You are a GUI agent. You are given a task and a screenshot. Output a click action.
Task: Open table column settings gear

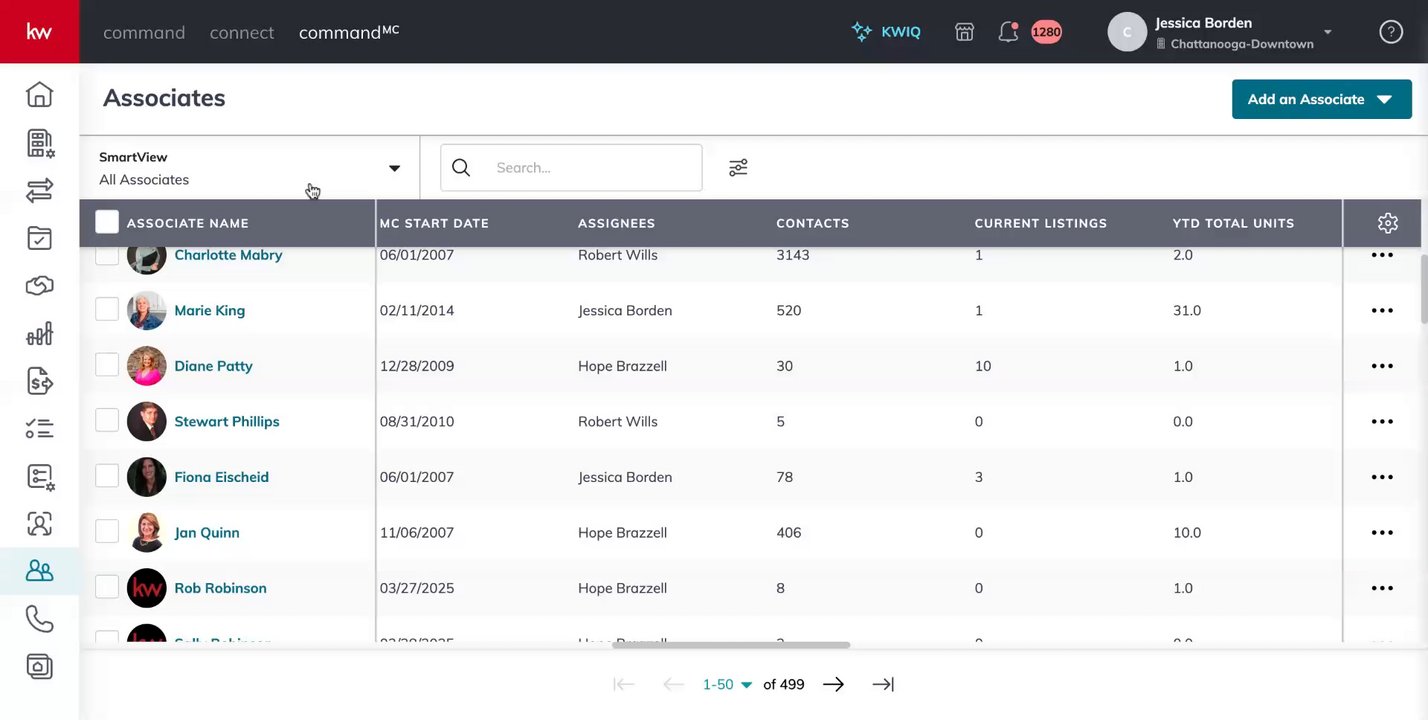(1387, 223)
